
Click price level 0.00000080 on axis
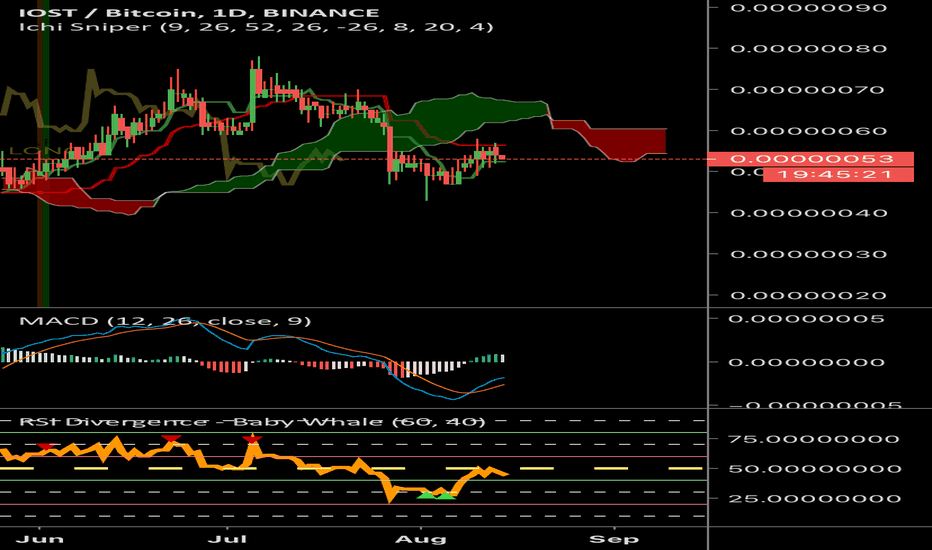point(808,49)
